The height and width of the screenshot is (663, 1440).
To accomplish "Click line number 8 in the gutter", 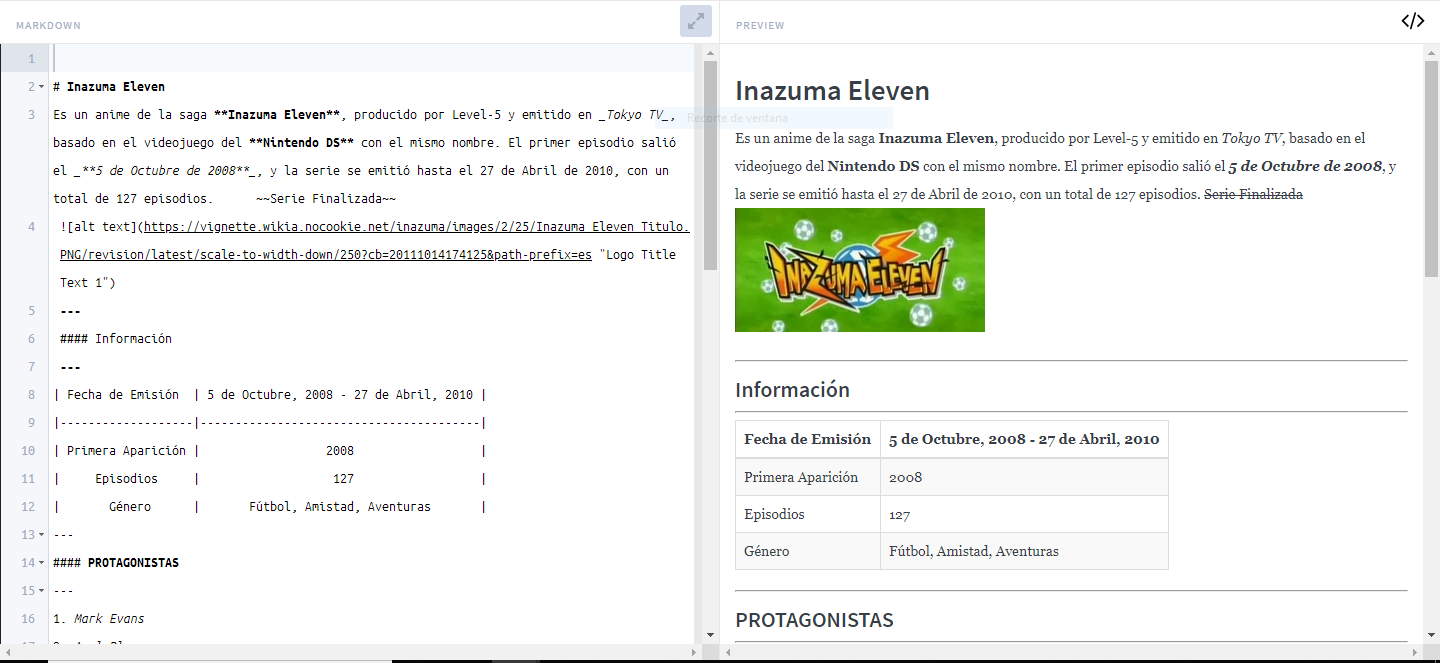I will (x=32, y=395).
